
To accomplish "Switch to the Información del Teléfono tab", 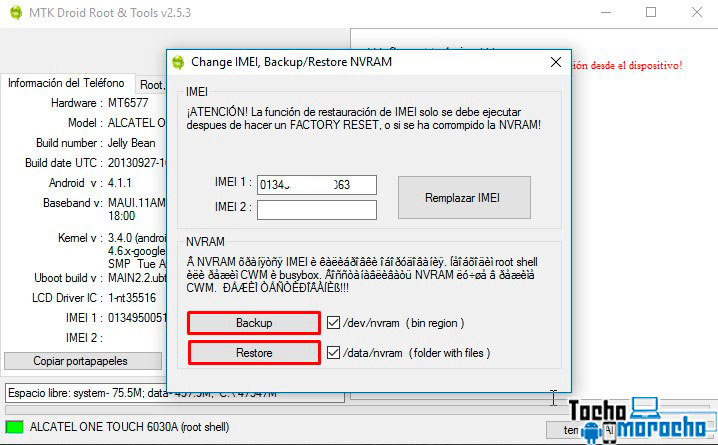I will 66,83.
